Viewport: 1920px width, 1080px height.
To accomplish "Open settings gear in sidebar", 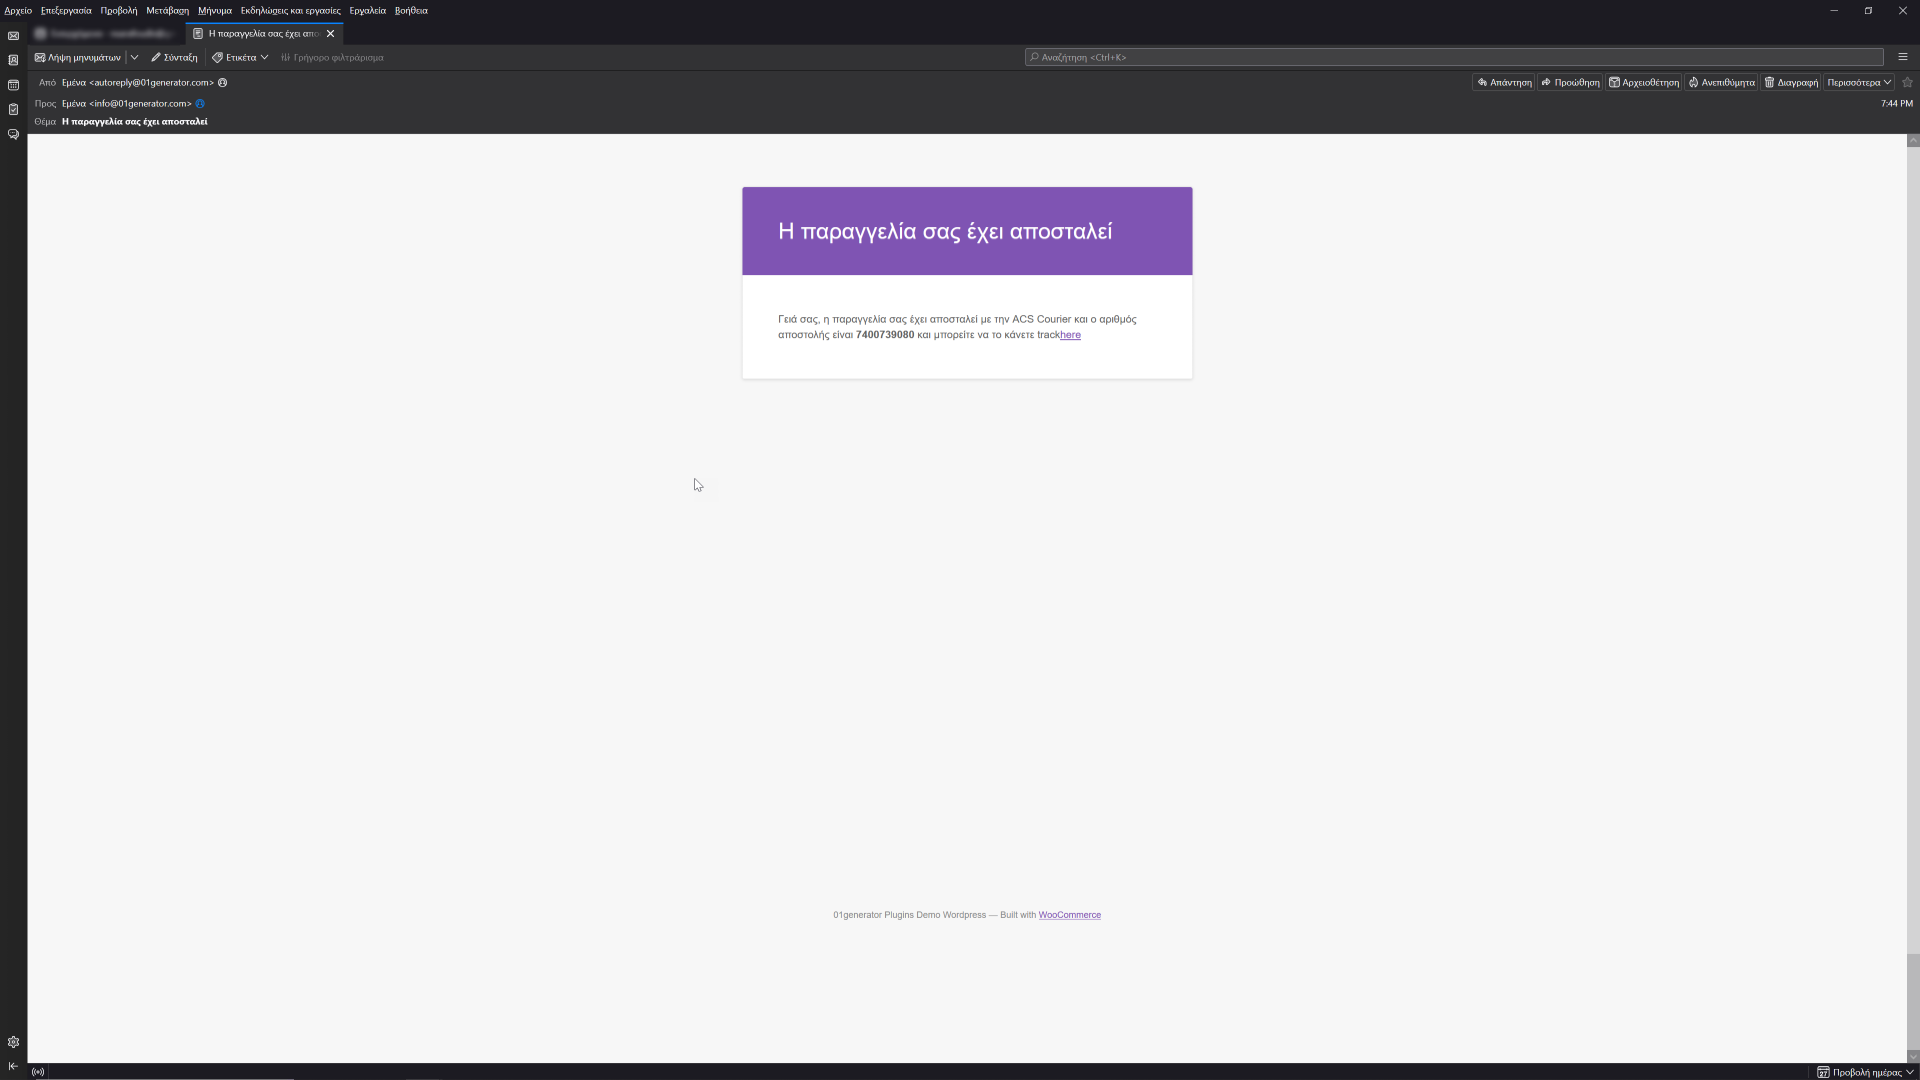I will [13, 1042].
